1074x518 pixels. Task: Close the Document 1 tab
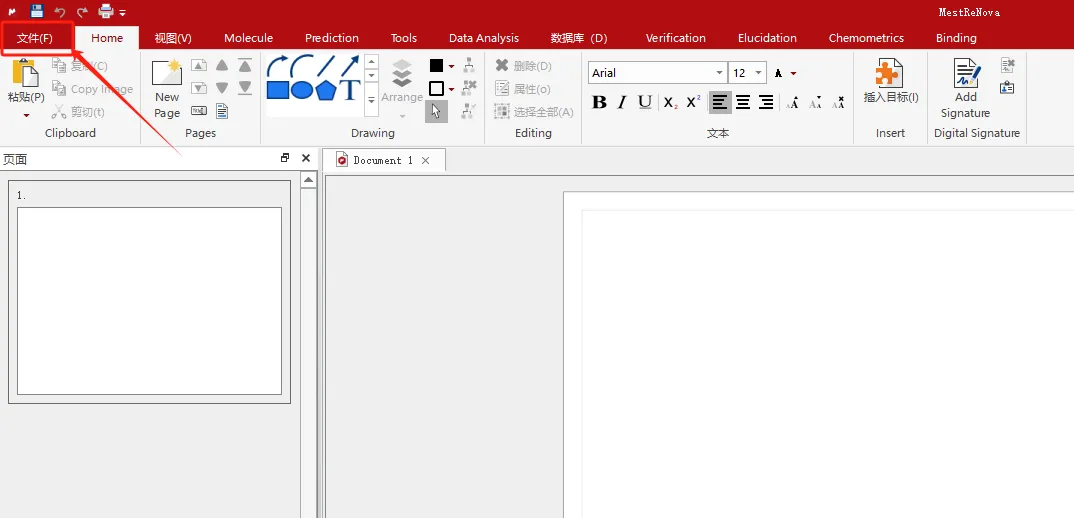coord(425,160)
